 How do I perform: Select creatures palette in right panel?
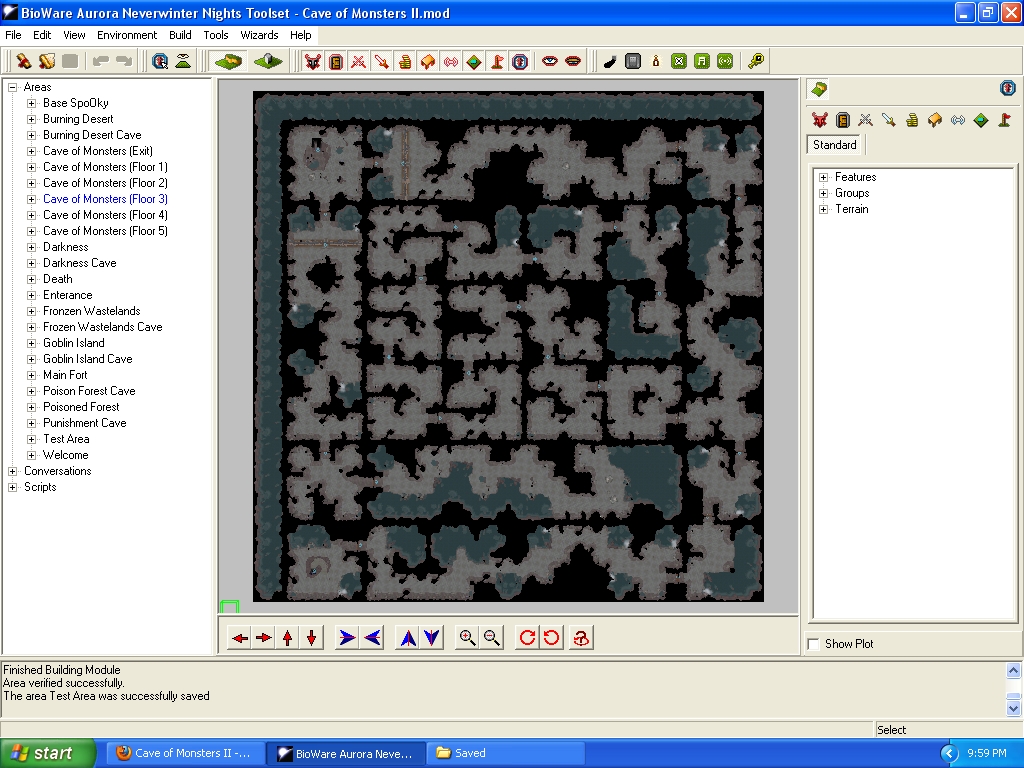pos(819,120)
